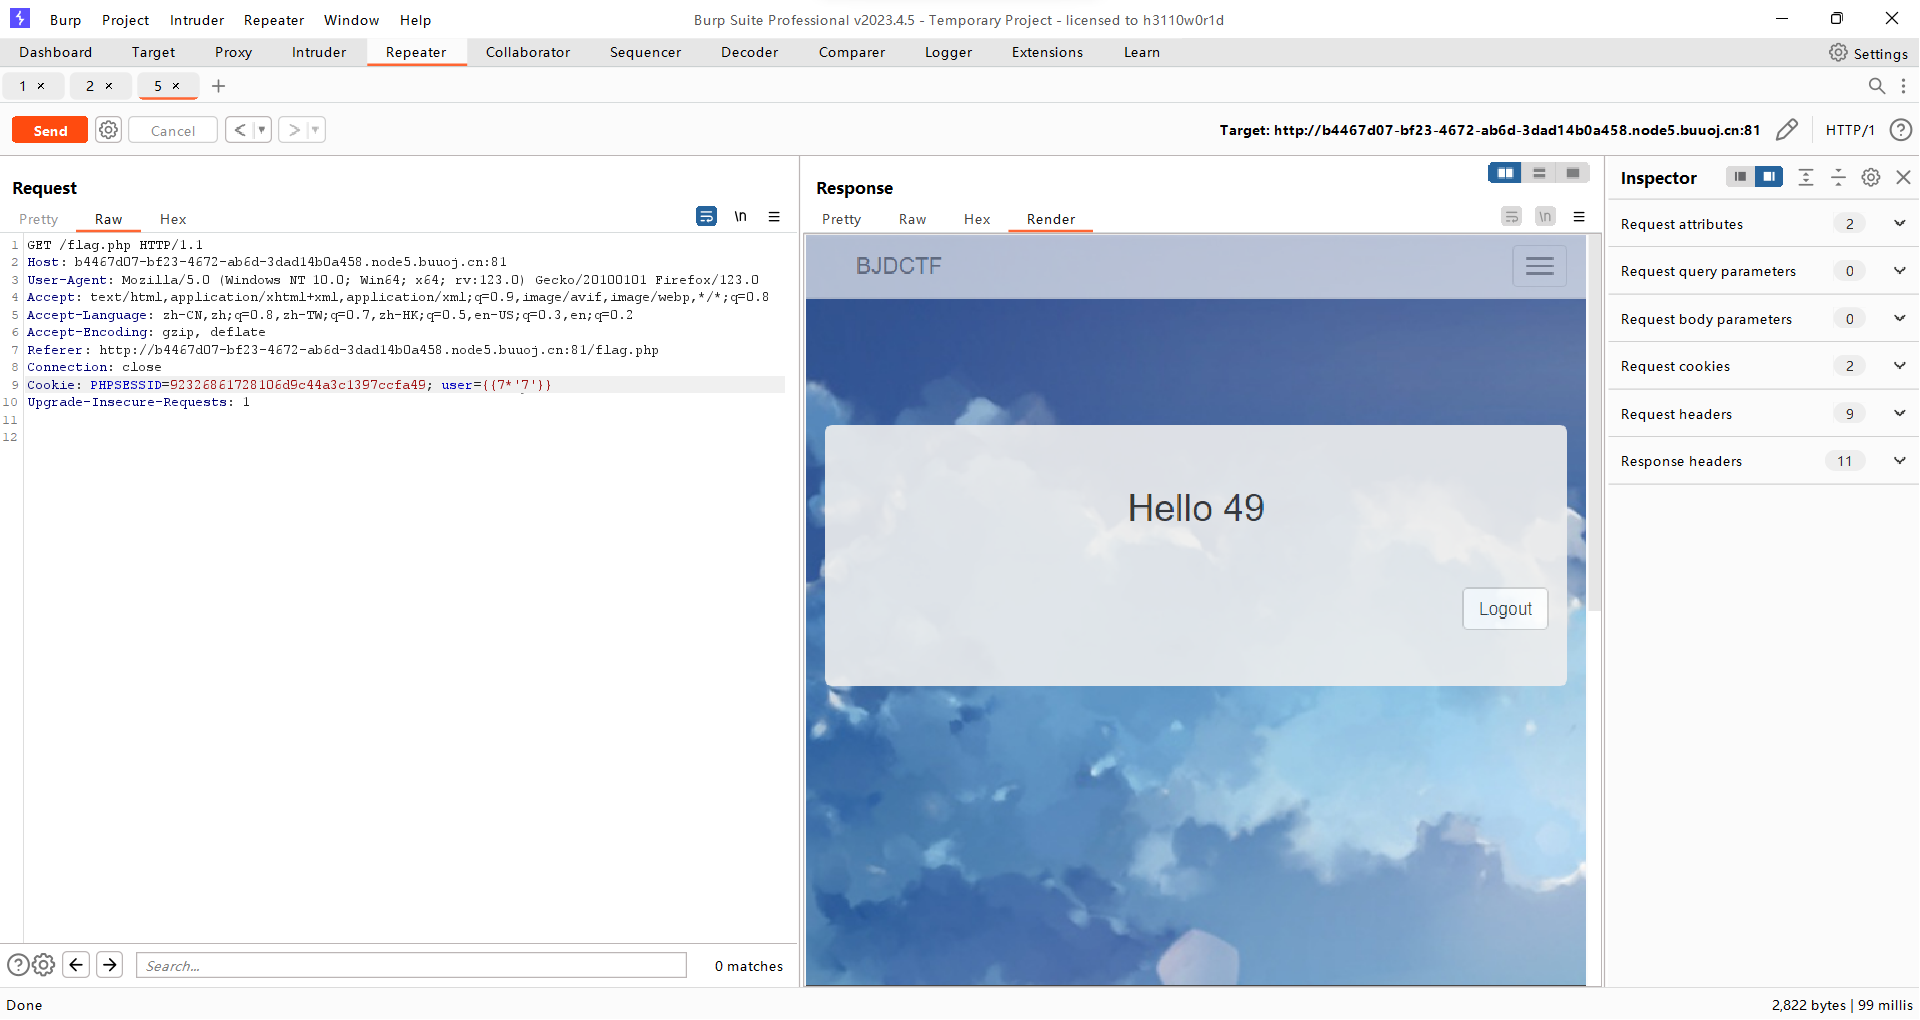Open the Repeater tabs kebab menu

pos(1903,86)
